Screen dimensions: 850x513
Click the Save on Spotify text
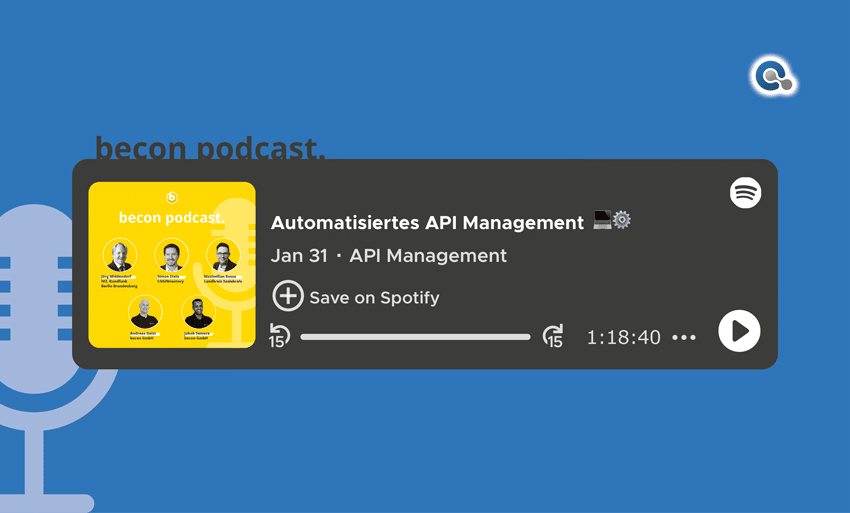pyautogui.click(x=374, y=297)
